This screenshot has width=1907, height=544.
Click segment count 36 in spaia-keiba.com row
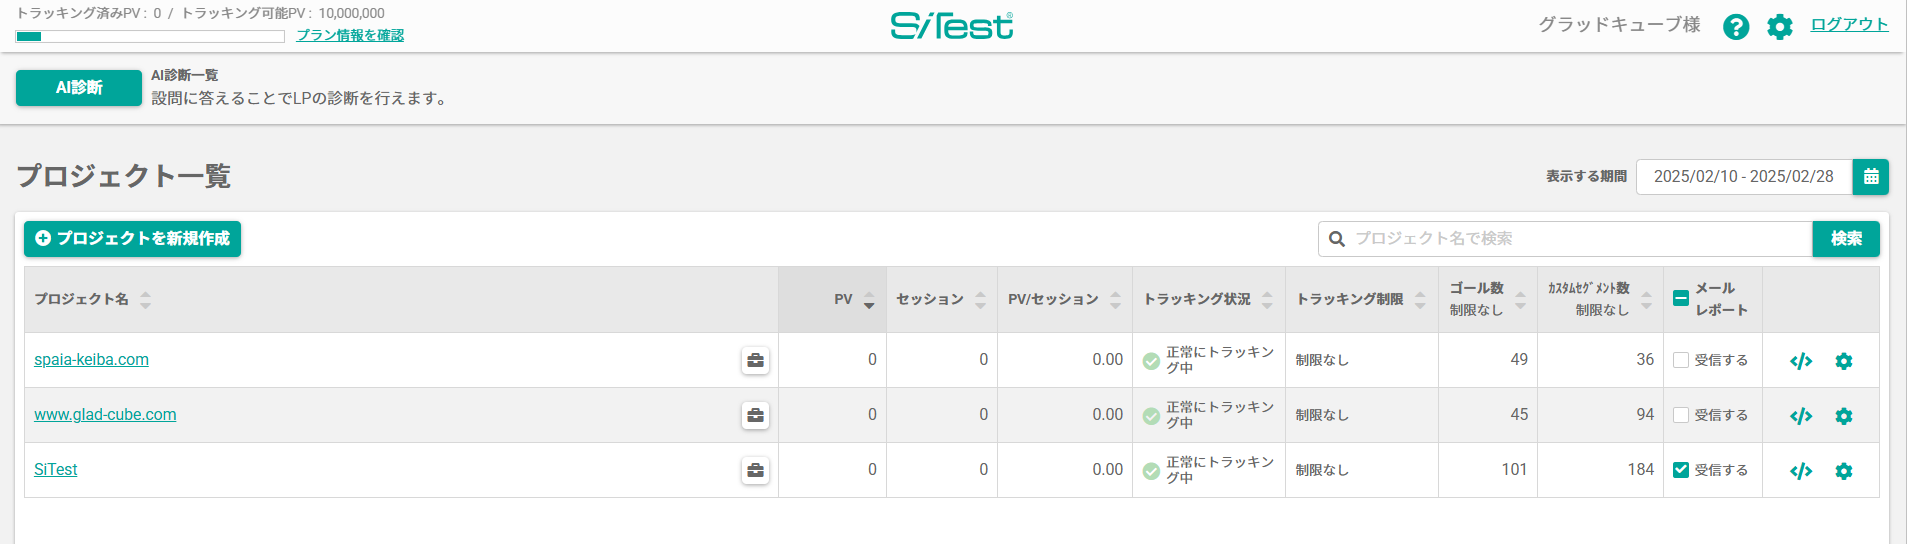[x=1645, y=360]
